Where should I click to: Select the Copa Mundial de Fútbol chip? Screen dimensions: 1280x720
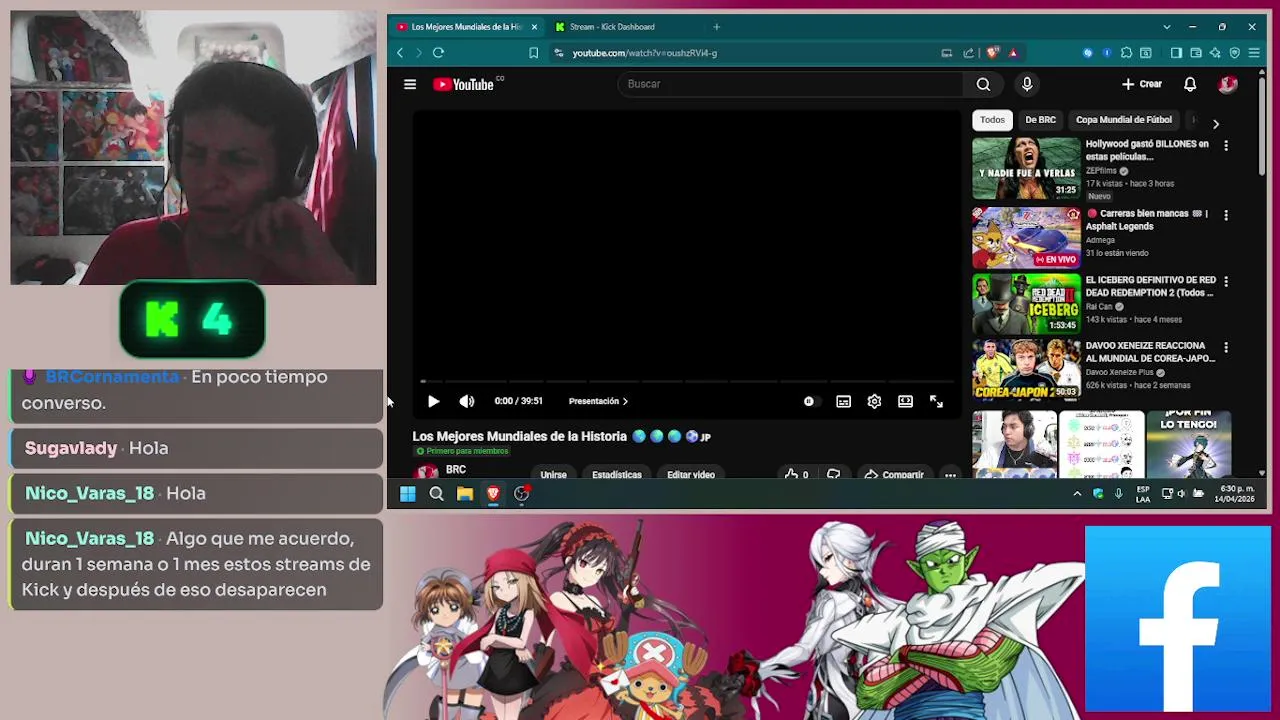click(1124, 120)
